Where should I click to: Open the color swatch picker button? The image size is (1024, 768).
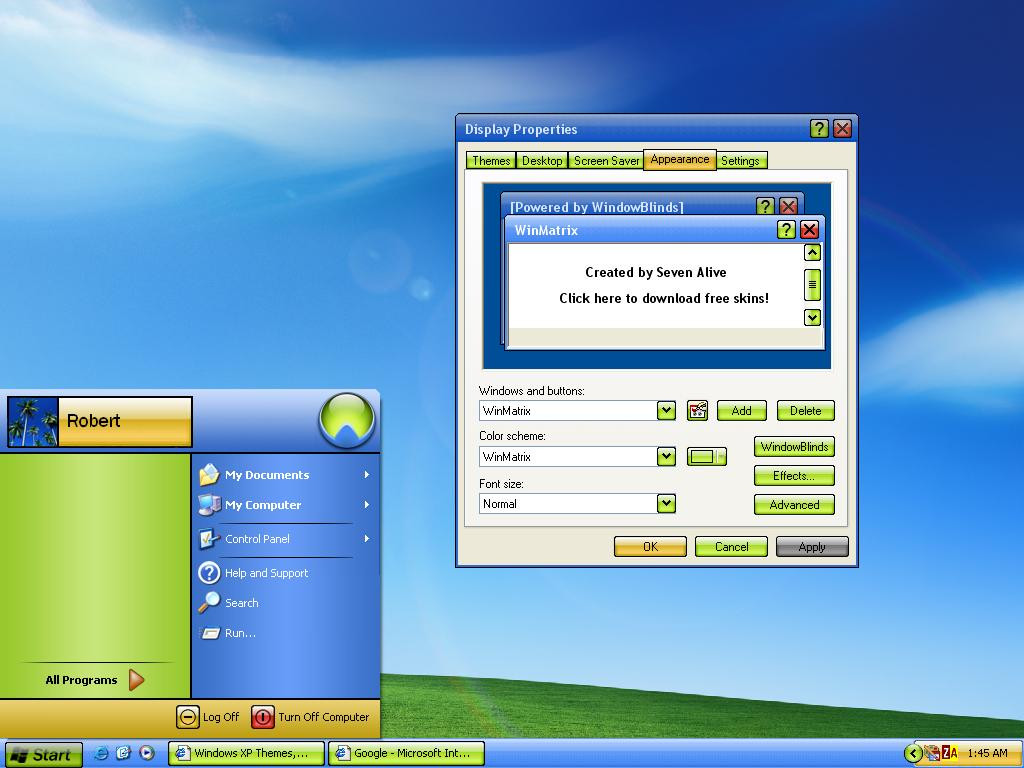tap(707, 456)
